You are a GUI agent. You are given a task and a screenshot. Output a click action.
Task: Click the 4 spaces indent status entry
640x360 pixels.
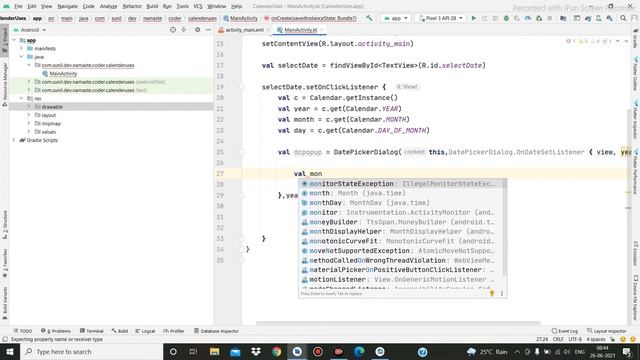coord(596,339)
